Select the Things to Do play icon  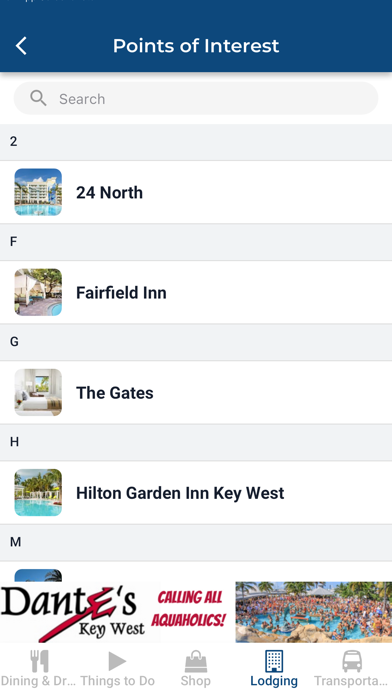pyautogui.click(x=117, y=661)
